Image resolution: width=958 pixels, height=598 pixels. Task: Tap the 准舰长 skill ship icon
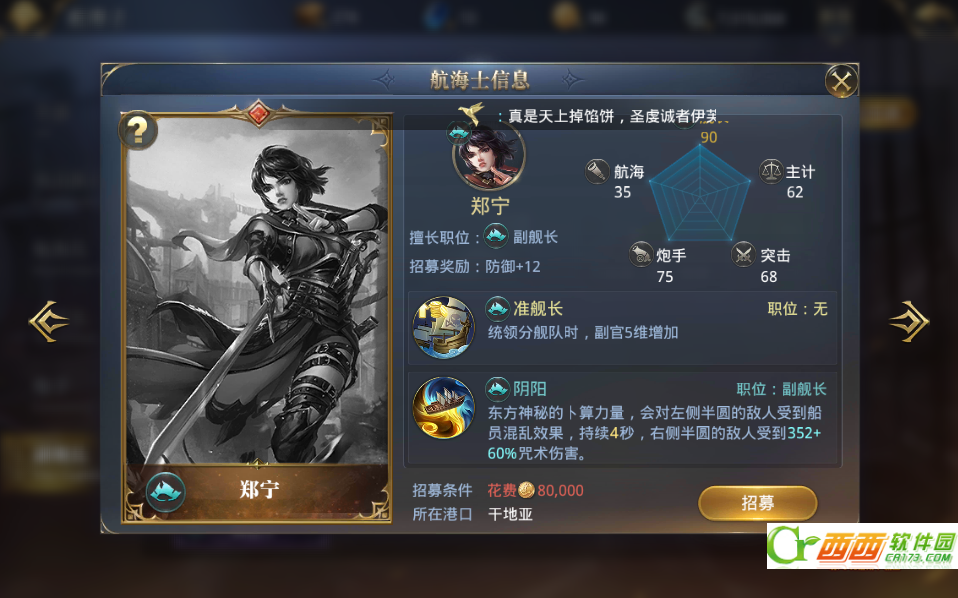coord(444,327)
